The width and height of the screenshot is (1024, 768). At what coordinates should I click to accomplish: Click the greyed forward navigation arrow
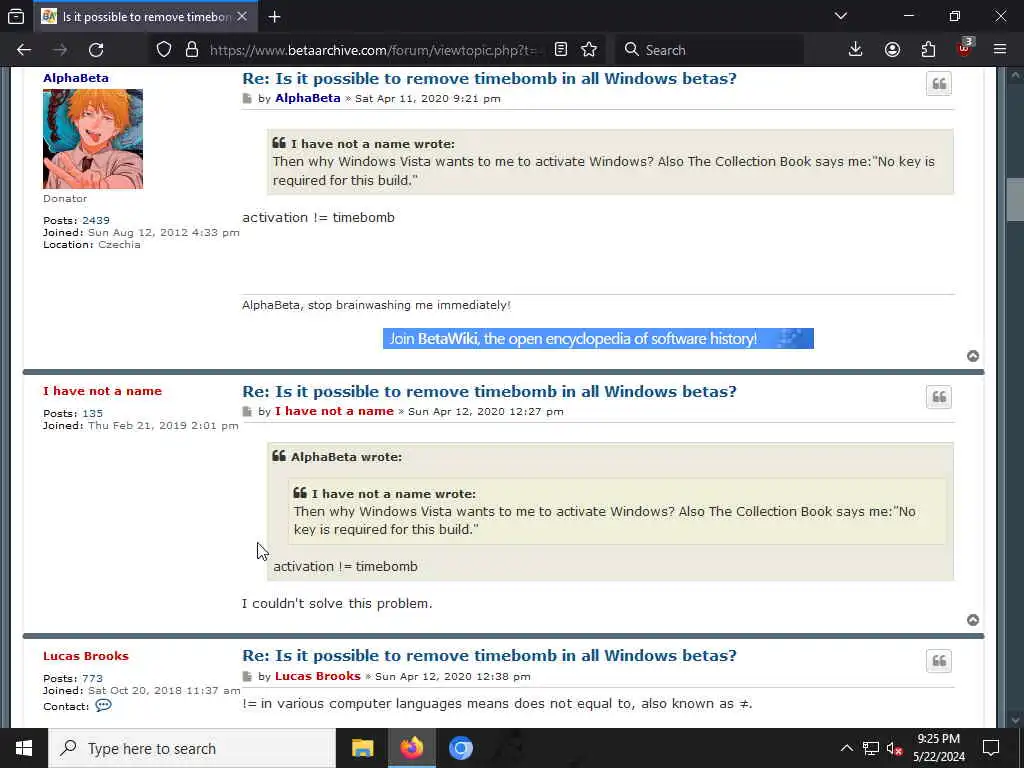[60, 50]
